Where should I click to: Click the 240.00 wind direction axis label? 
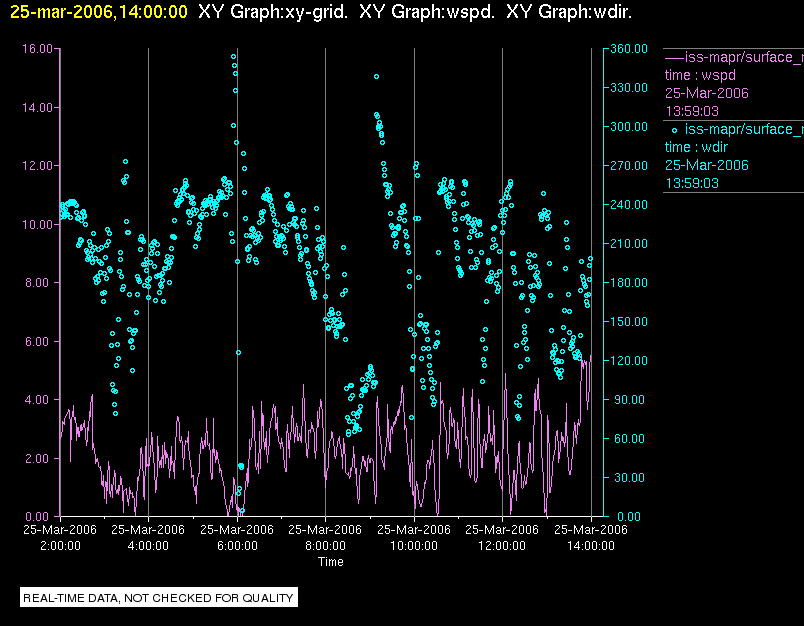point(629,205)
